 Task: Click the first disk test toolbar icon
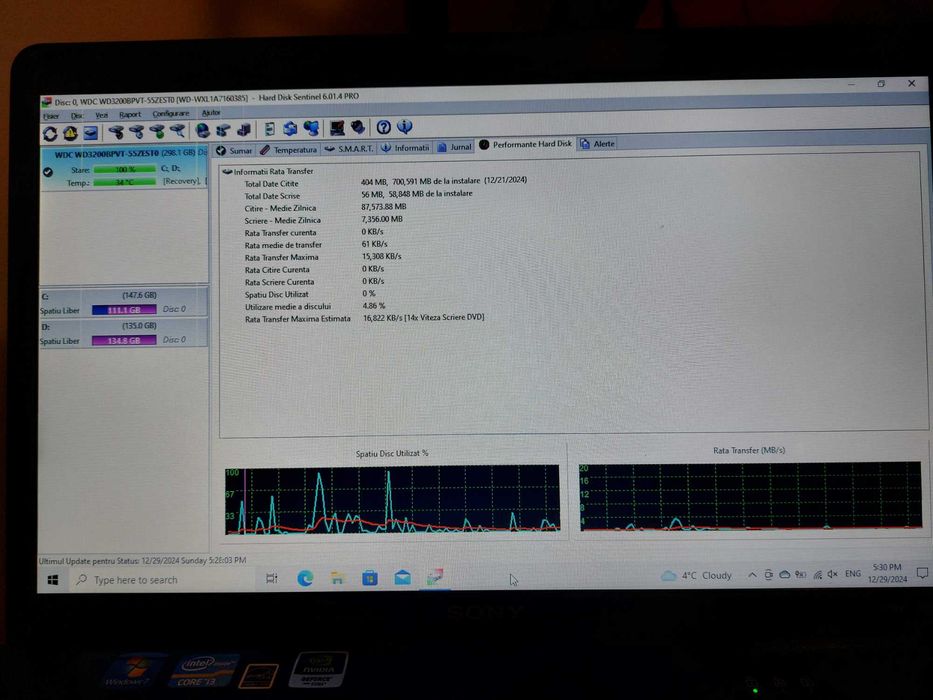click(116, 132)
